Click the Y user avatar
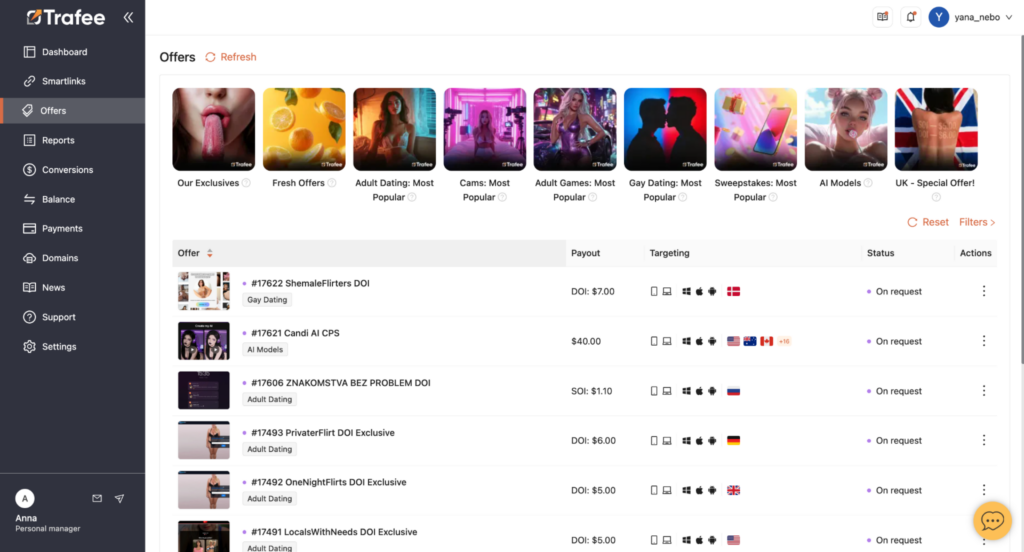Screen dimensions: 1024x552 [x=938, y=17]
